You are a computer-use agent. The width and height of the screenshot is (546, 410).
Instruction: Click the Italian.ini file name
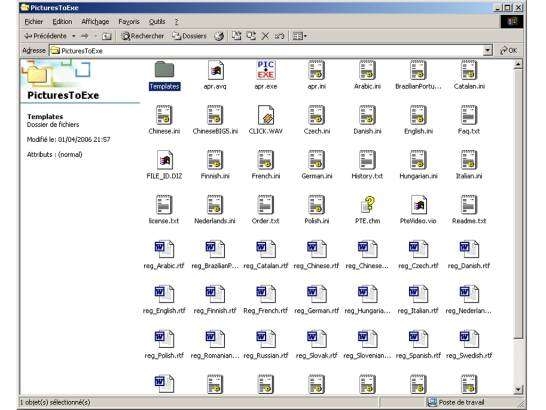[469, 176]
